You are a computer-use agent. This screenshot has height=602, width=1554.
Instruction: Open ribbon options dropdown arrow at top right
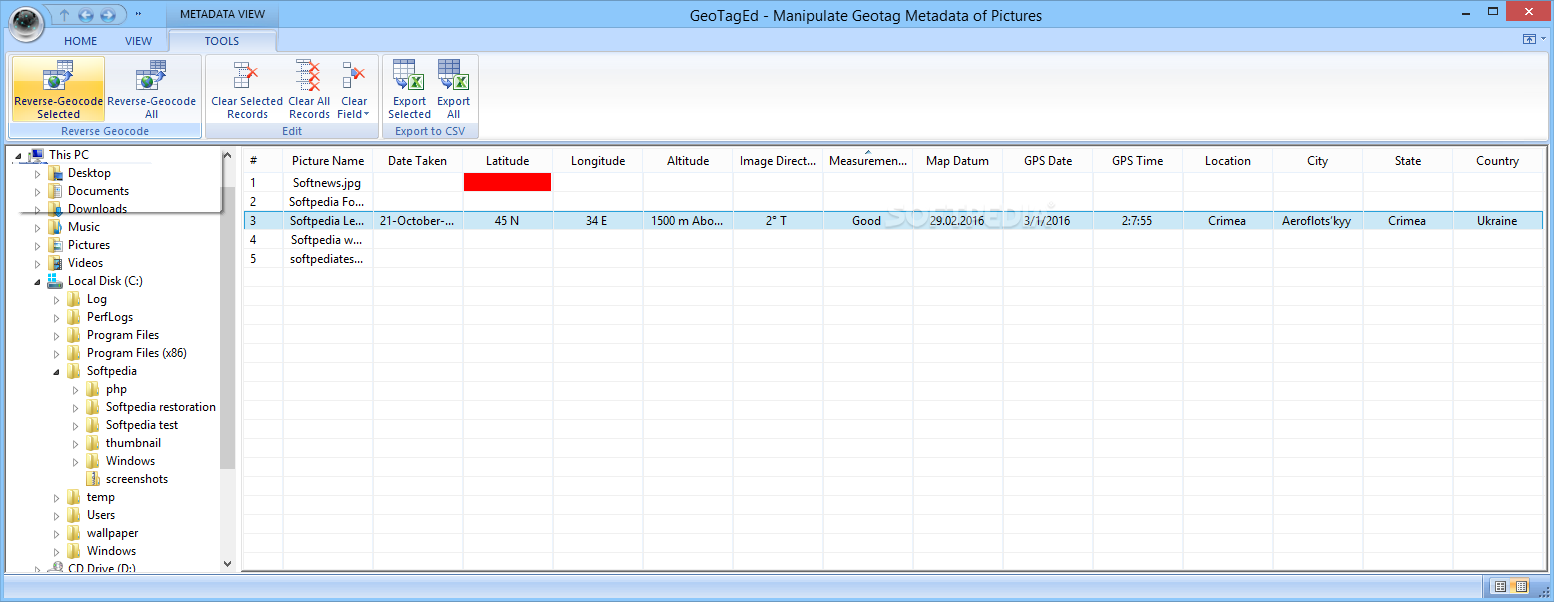point(1543,39)
